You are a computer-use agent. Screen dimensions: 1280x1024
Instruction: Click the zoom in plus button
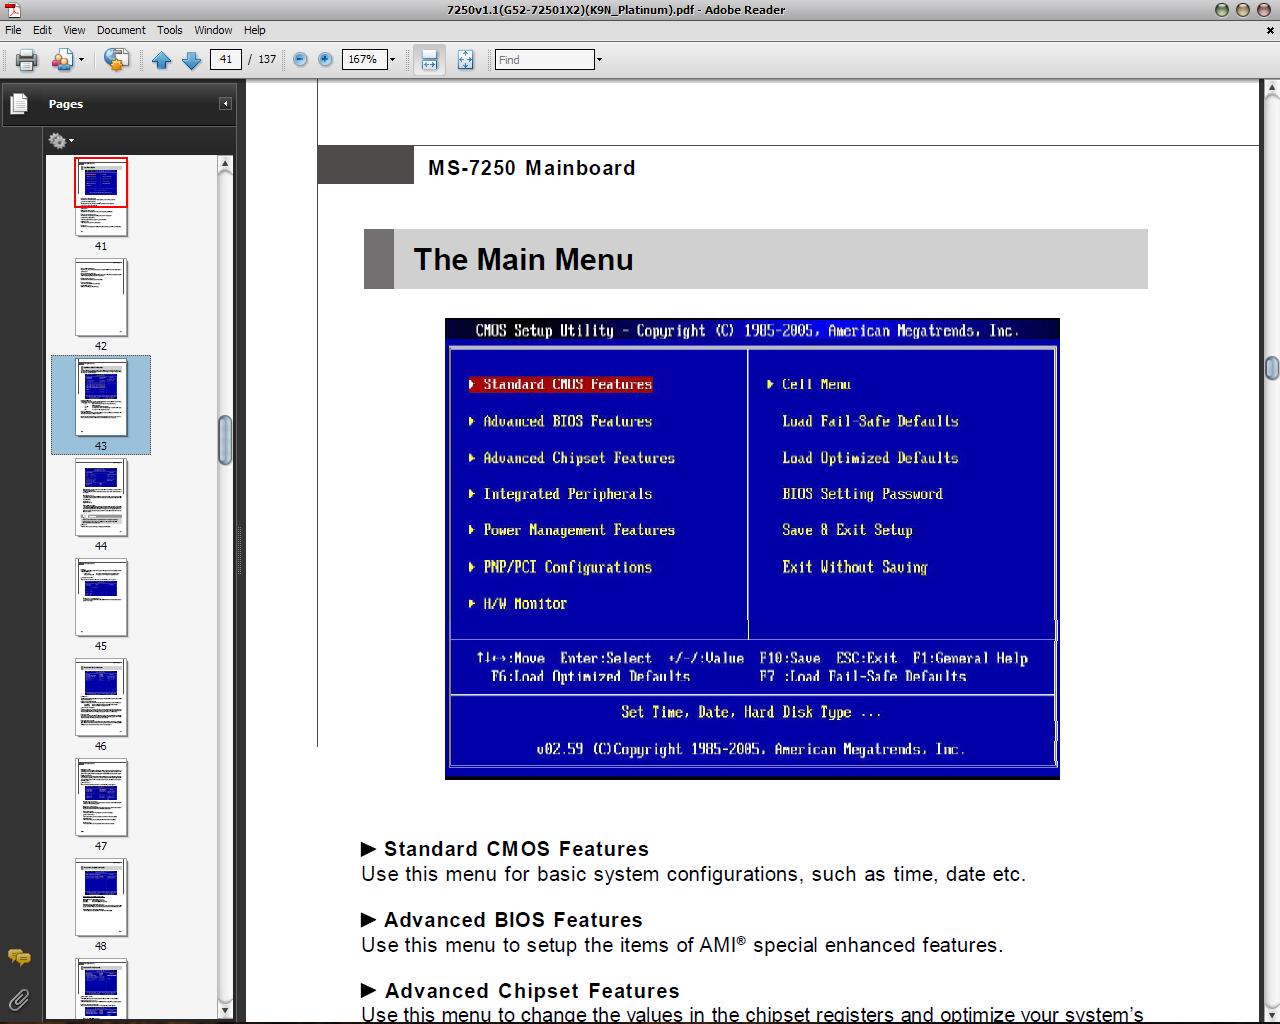click(325, 60)
